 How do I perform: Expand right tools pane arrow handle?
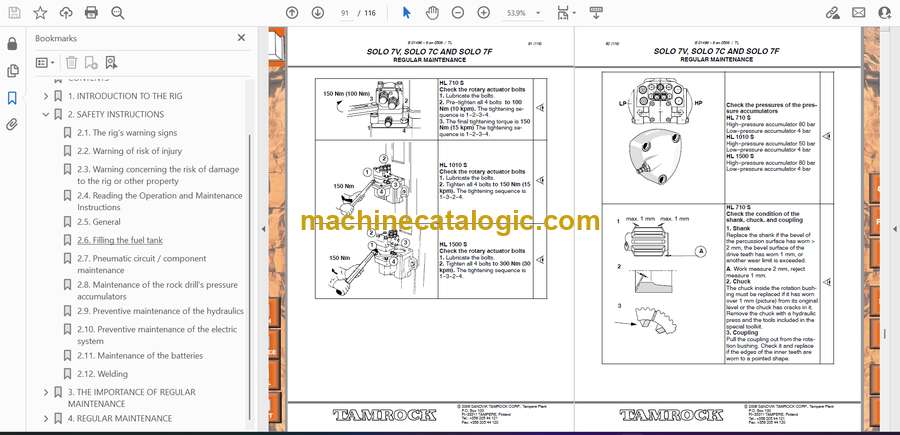click(x=894, y=229)
